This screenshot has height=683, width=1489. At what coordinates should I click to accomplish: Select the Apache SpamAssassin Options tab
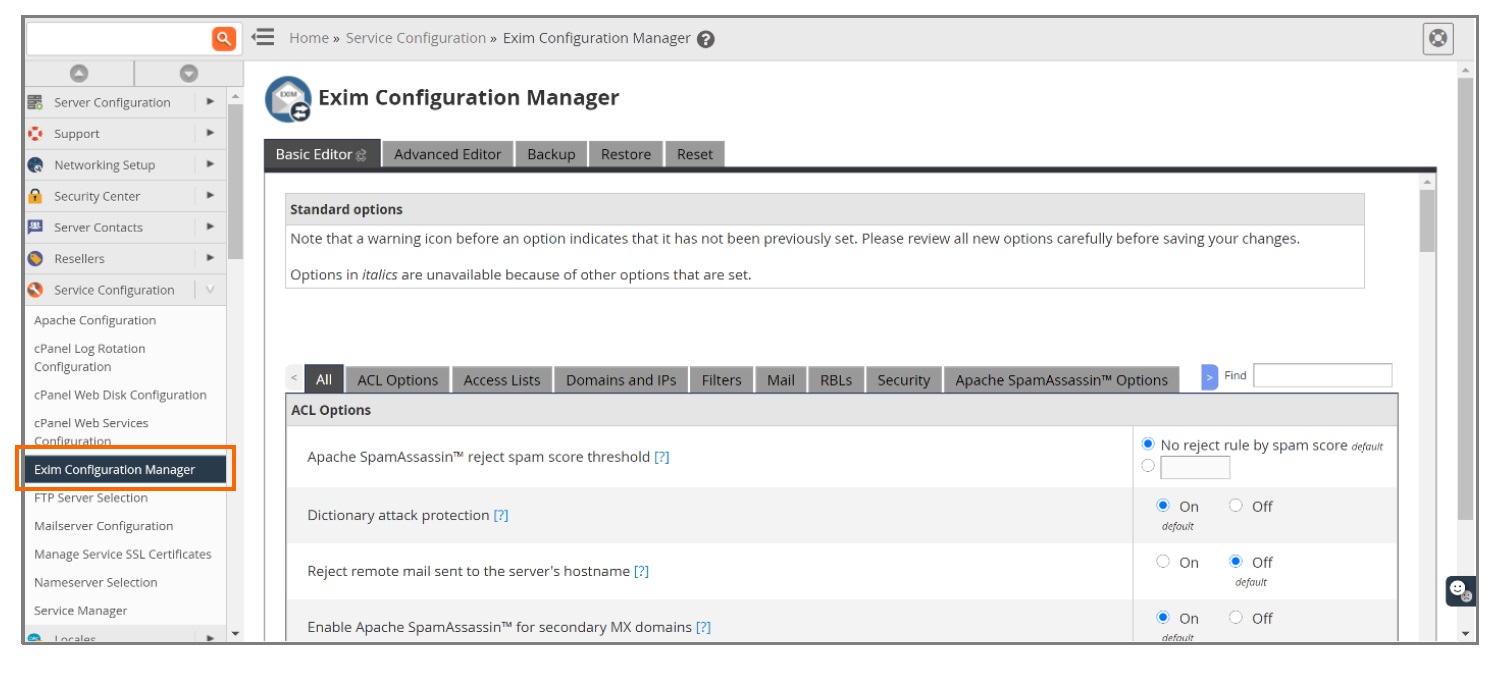(1062, 380)
